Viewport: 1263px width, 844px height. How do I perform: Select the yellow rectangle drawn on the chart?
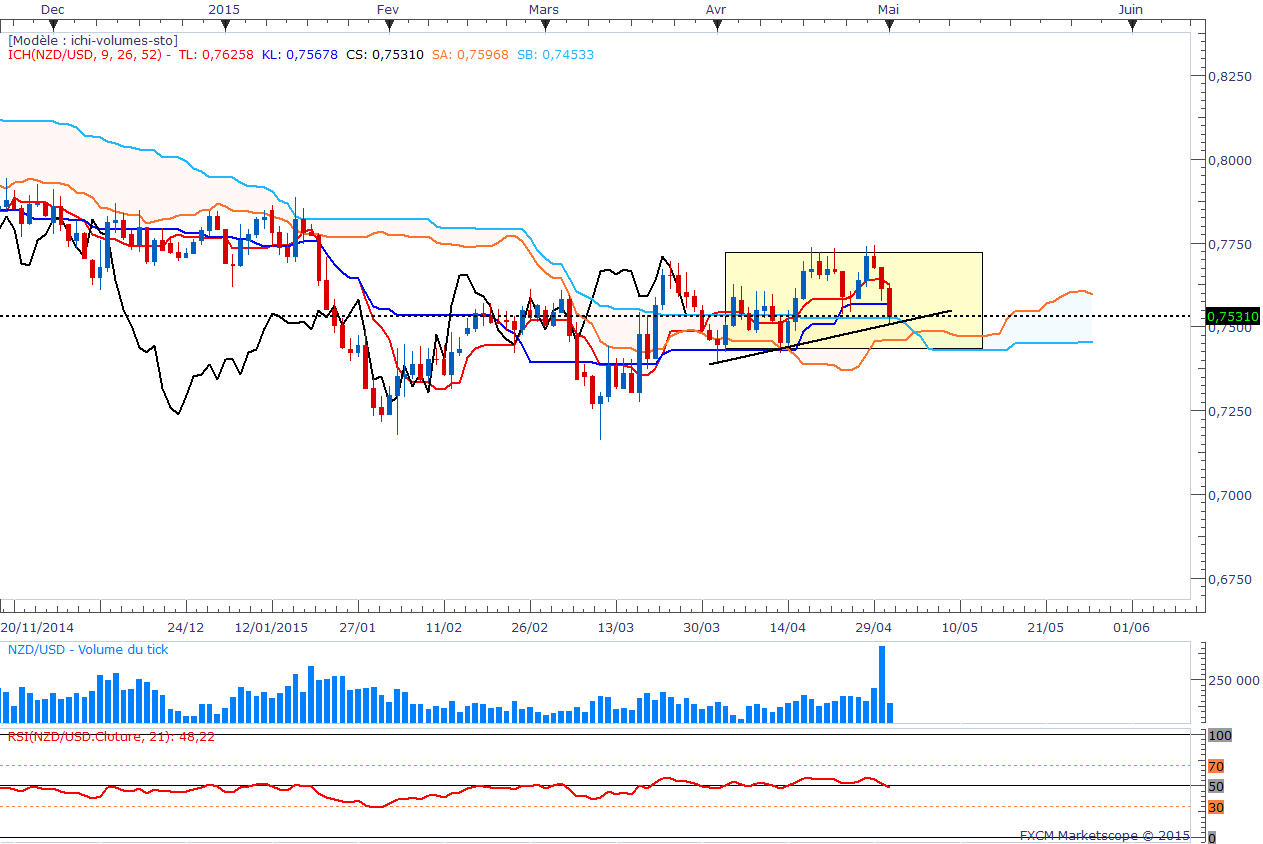[854, 300]
